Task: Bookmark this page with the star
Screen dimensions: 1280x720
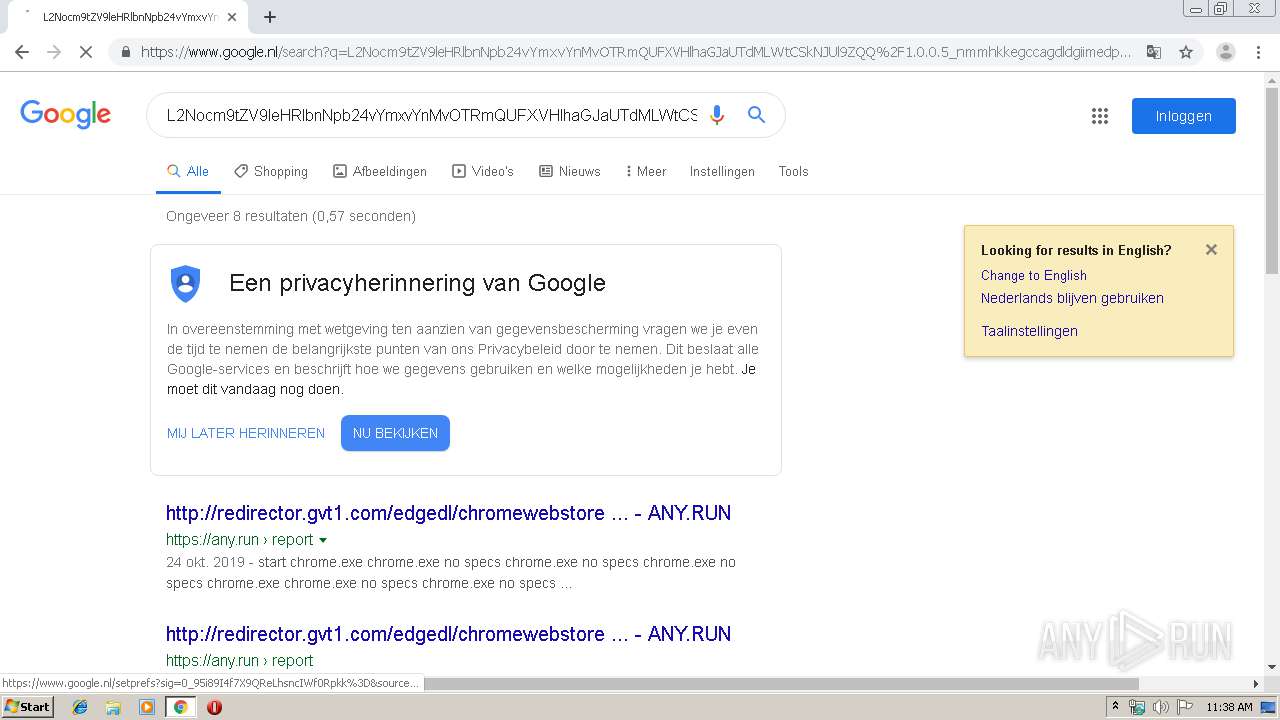Action: pos(1186,52)
